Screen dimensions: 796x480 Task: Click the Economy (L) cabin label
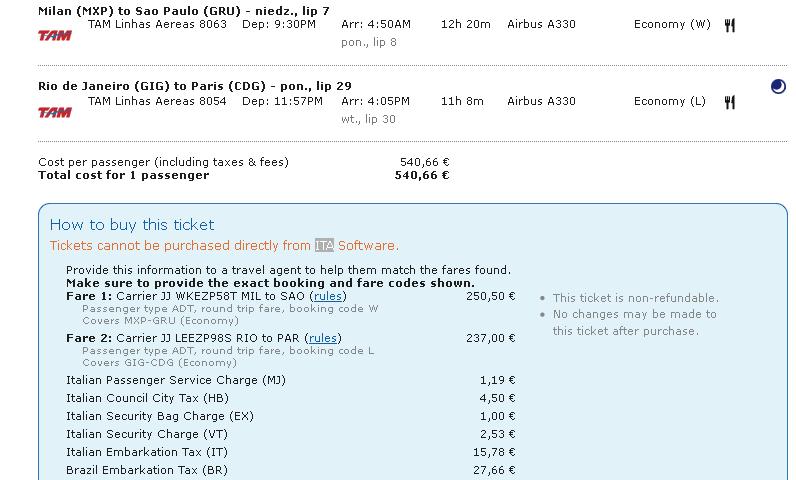(x=670, y=101)
